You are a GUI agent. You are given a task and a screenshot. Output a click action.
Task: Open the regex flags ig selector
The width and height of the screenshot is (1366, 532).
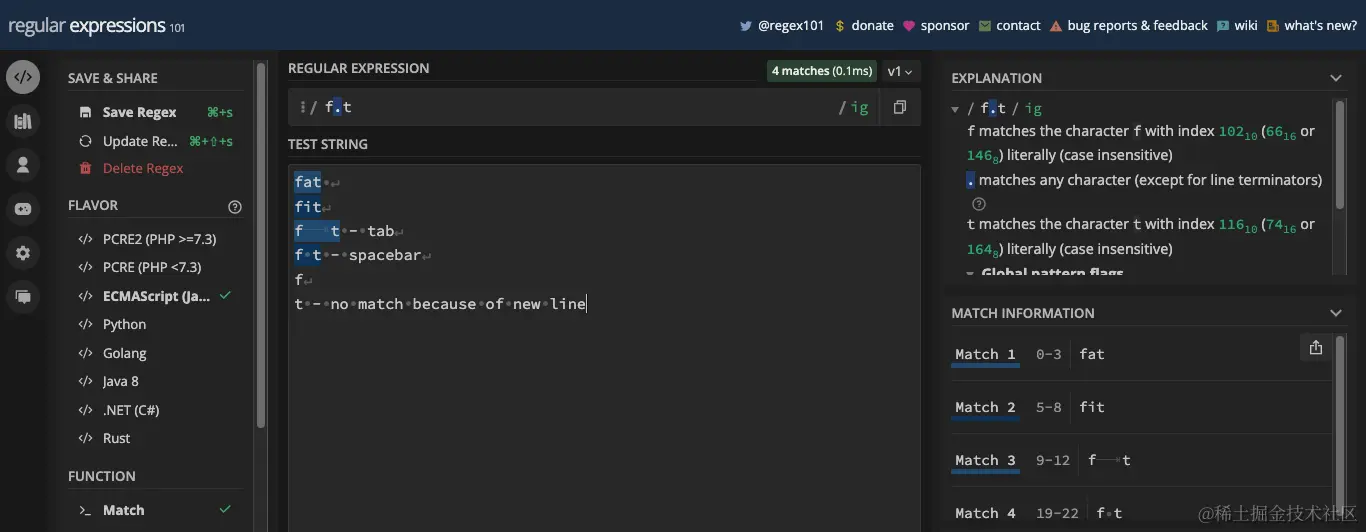[859, 107]
